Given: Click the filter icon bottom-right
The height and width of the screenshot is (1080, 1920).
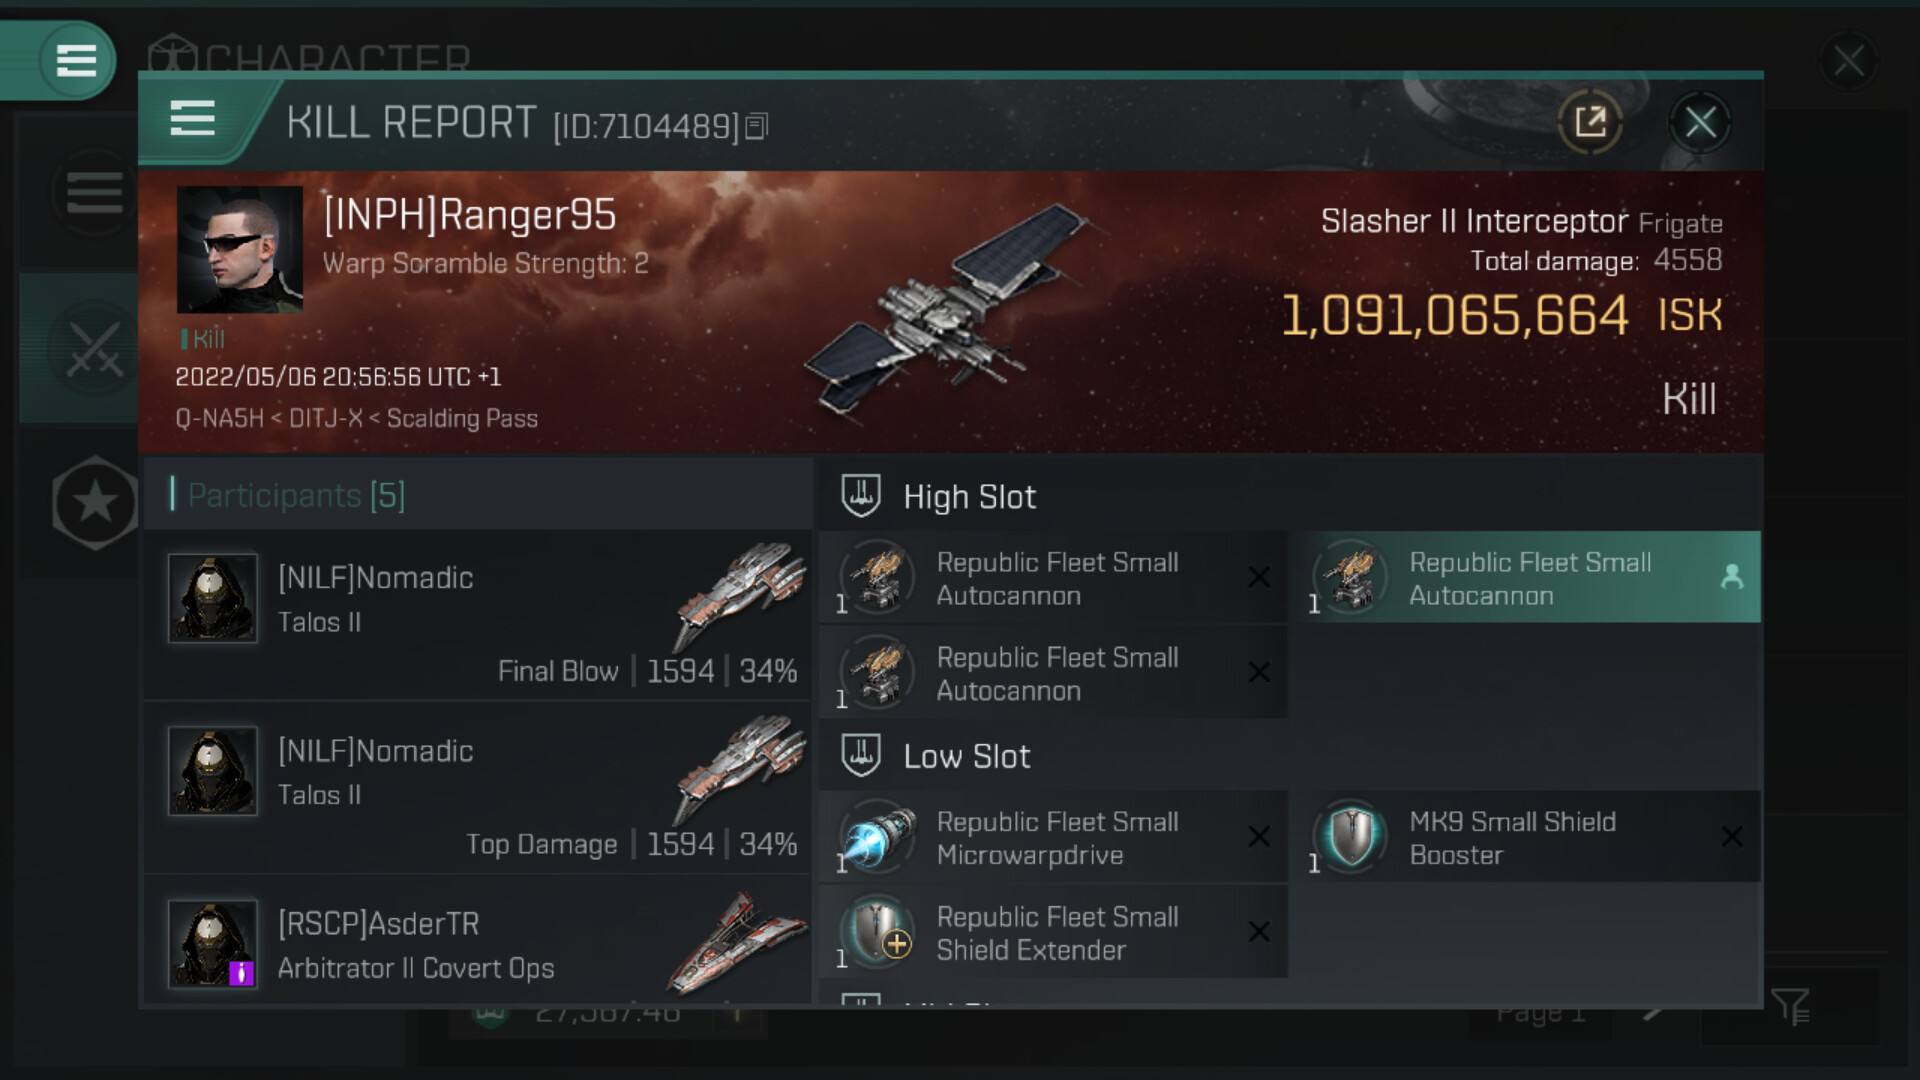Looking at the screenshot, I should click(x=1789, y=1006).
